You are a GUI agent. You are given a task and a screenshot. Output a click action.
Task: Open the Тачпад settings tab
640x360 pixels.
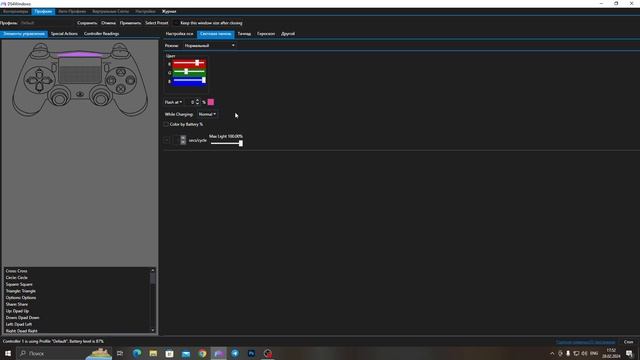(x=244, y=34)
